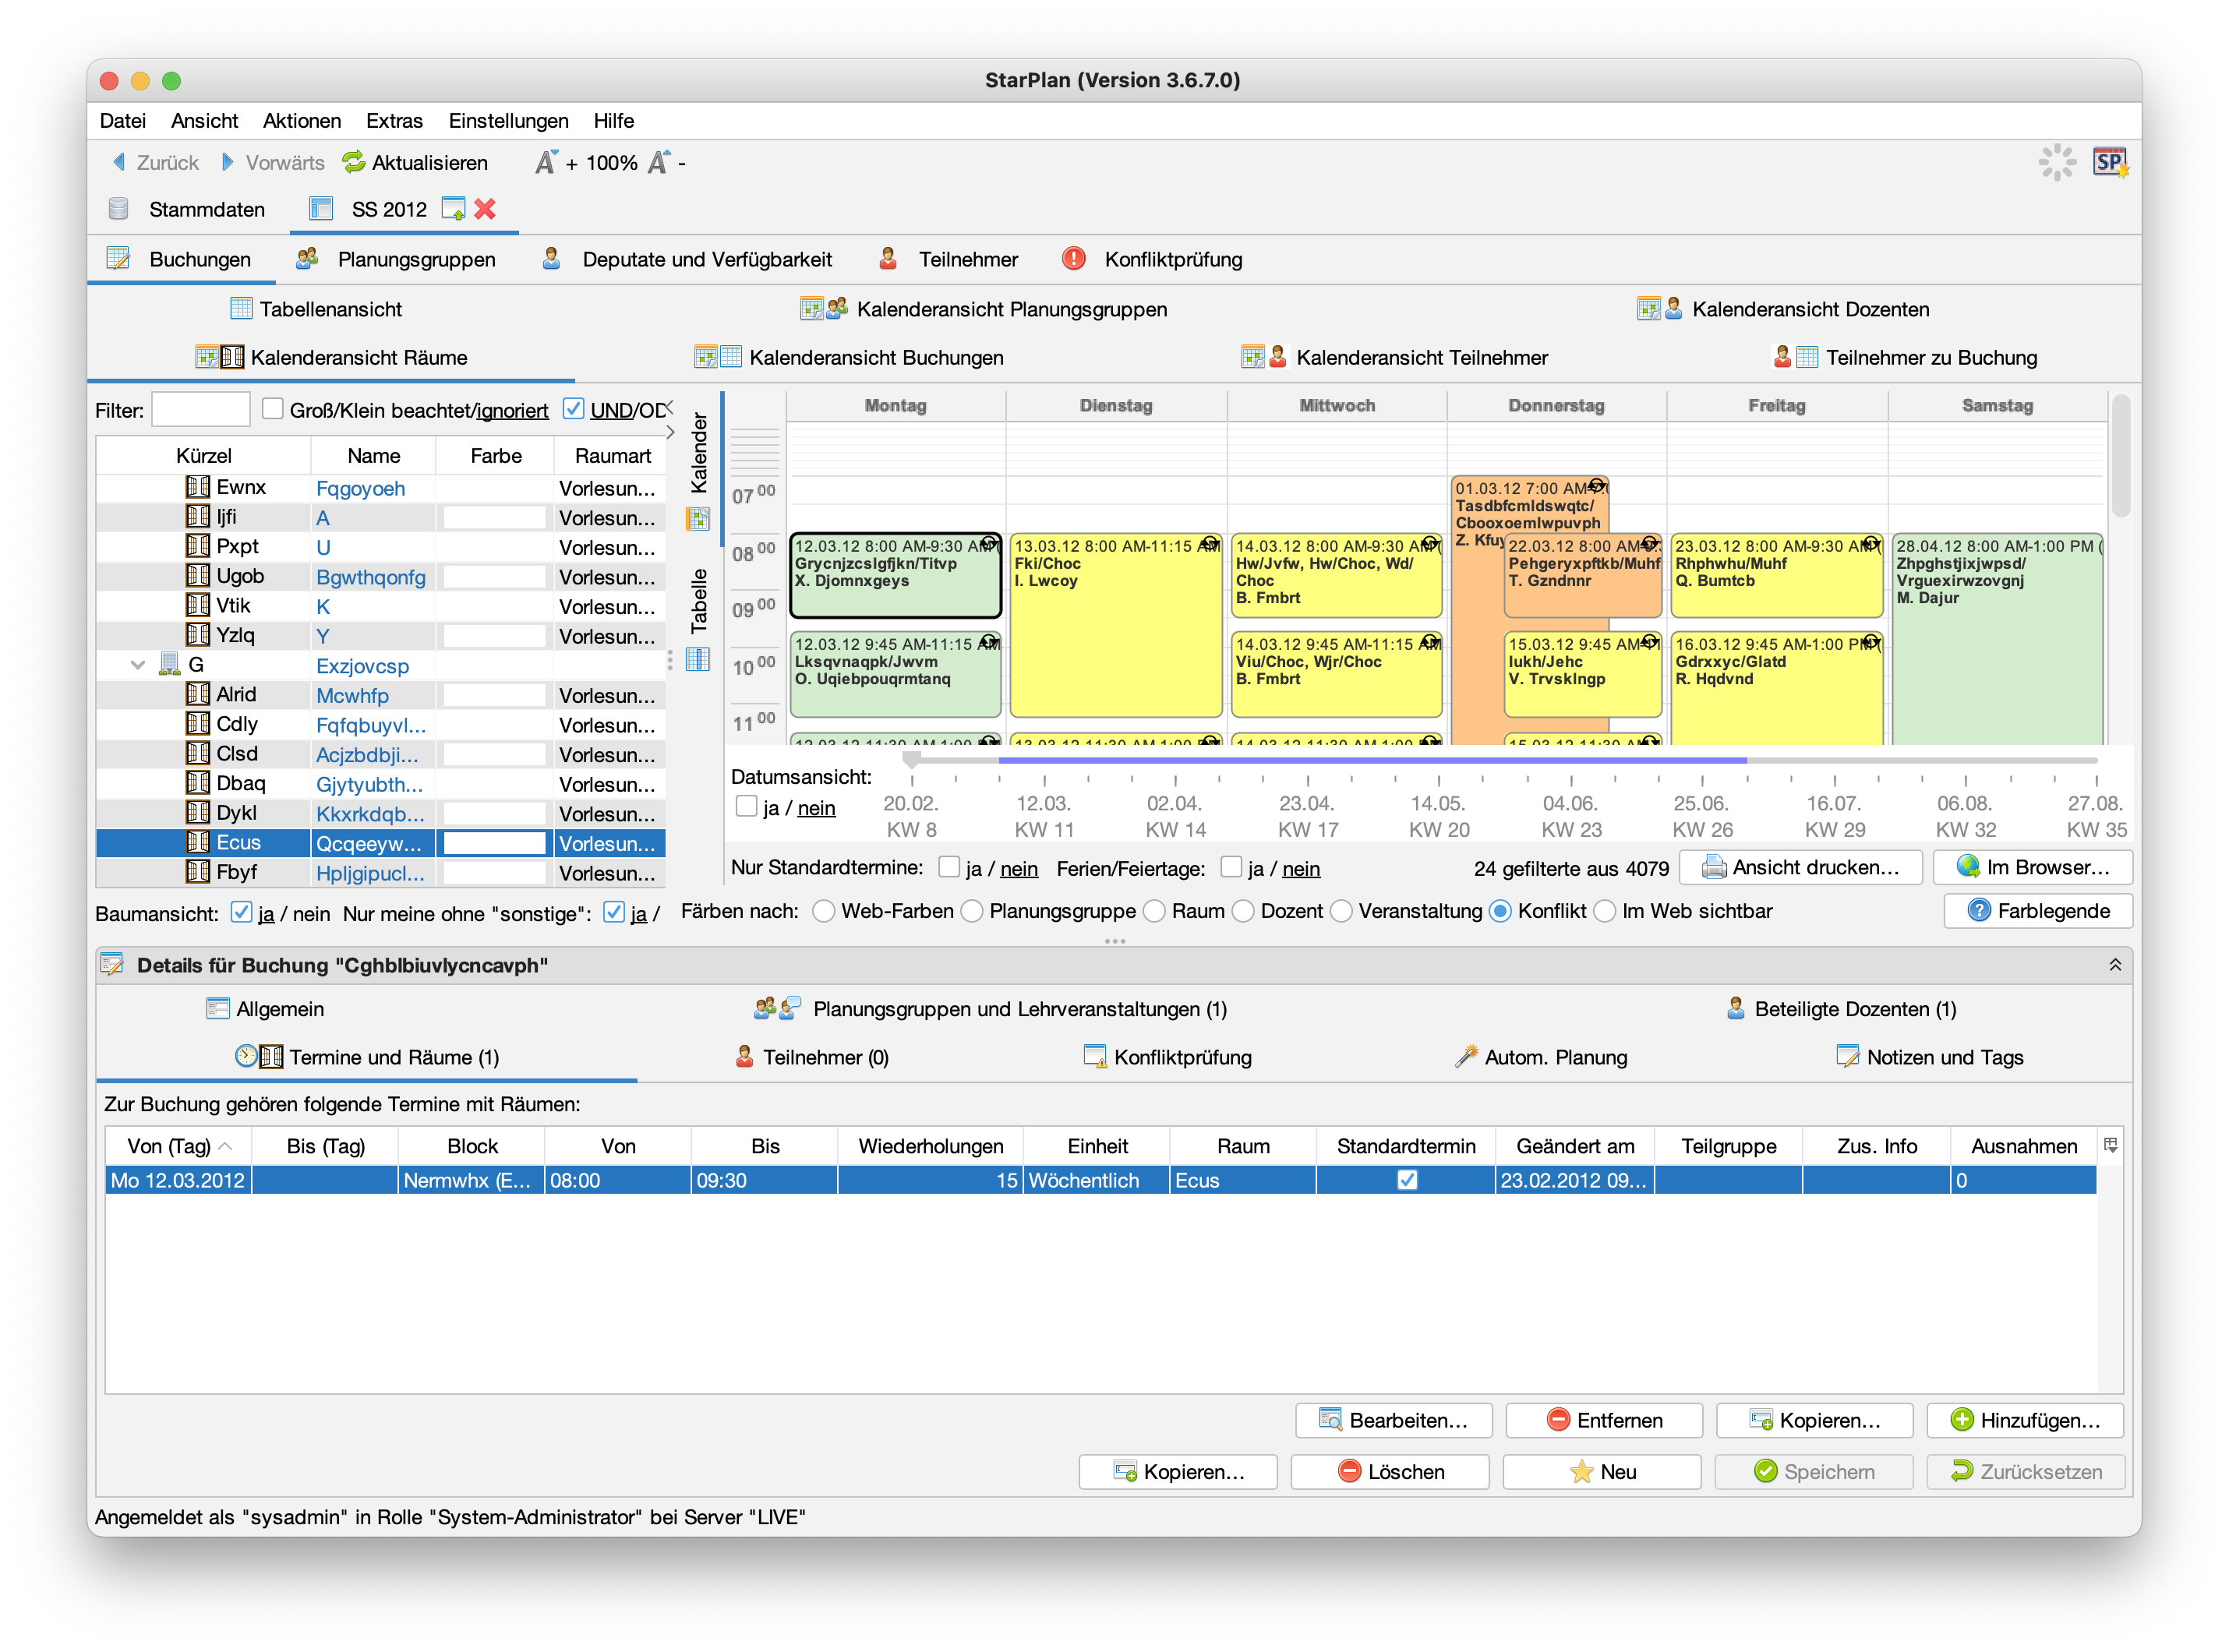Click the SS 2012 new-tab icon
Image resolution: width=2229 pixels, height=1652 pixels.
453,209
